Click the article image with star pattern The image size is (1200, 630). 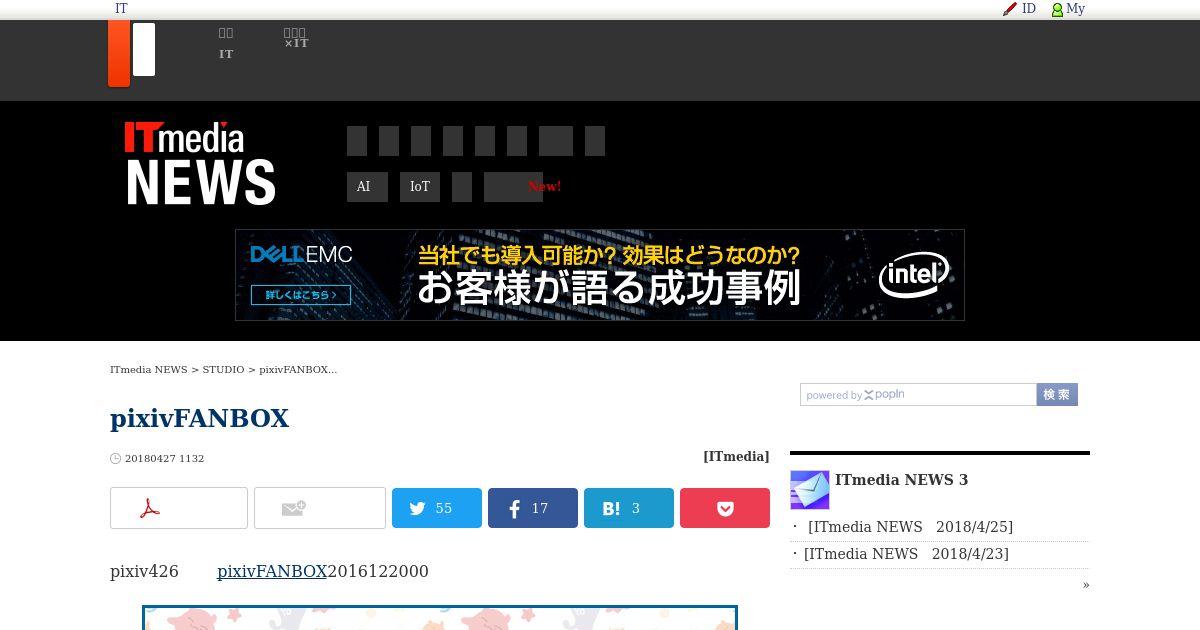pyautogui.click(x=440, y=618)
